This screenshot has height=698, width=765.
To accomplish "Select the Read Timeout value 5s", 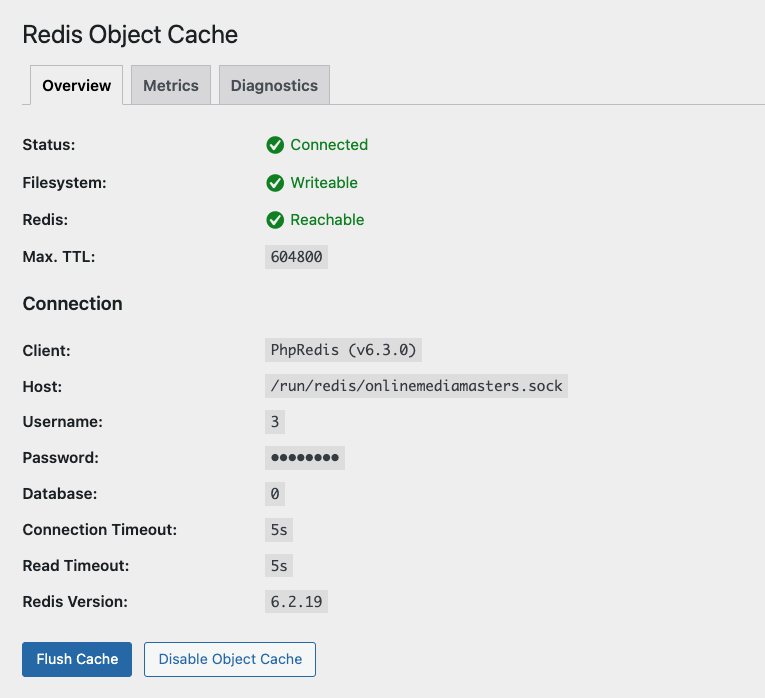I will click(279, 566).
